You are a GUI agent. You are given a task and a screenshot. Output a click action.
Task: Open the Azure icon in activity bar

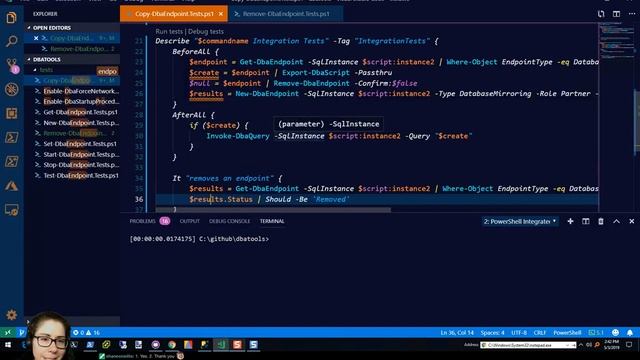11,186
